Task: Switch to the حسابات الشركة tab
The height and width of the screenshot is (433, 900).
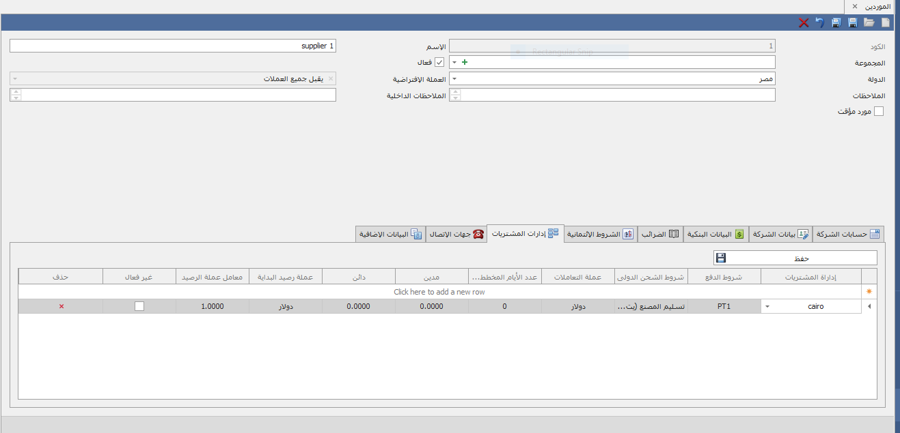Action: pos(848,234)
